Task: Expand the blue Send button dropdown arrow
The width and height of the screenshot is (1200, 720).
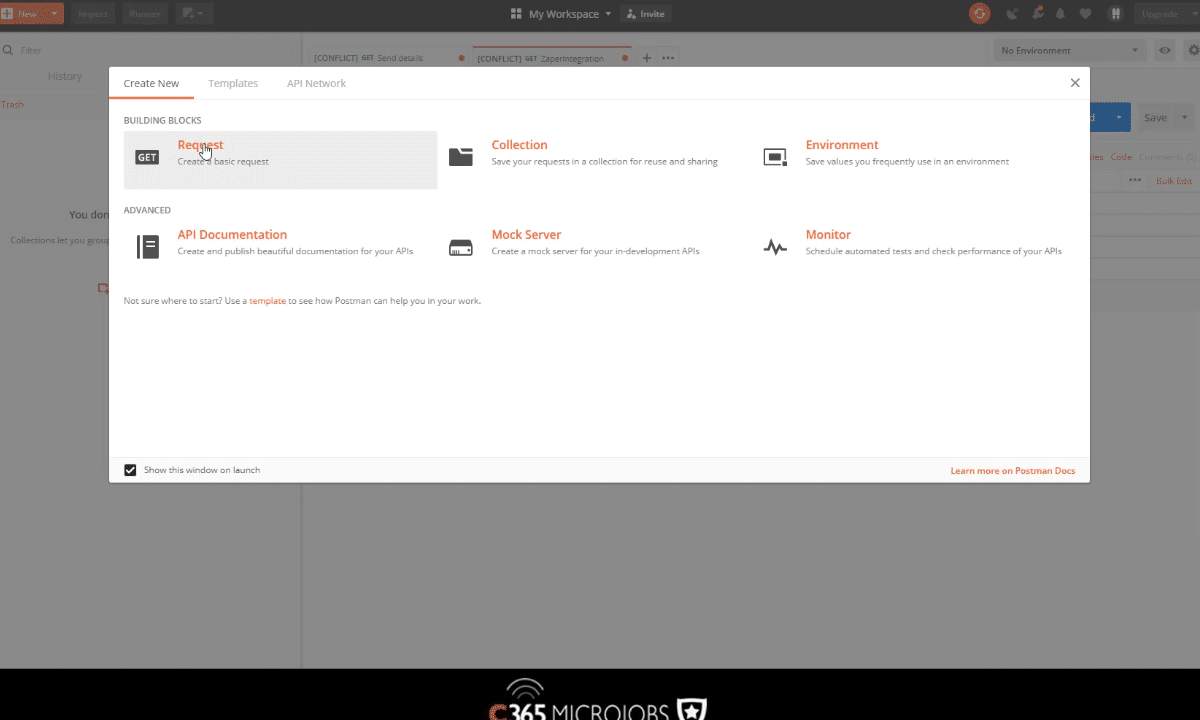Action: click(1119, 118)
